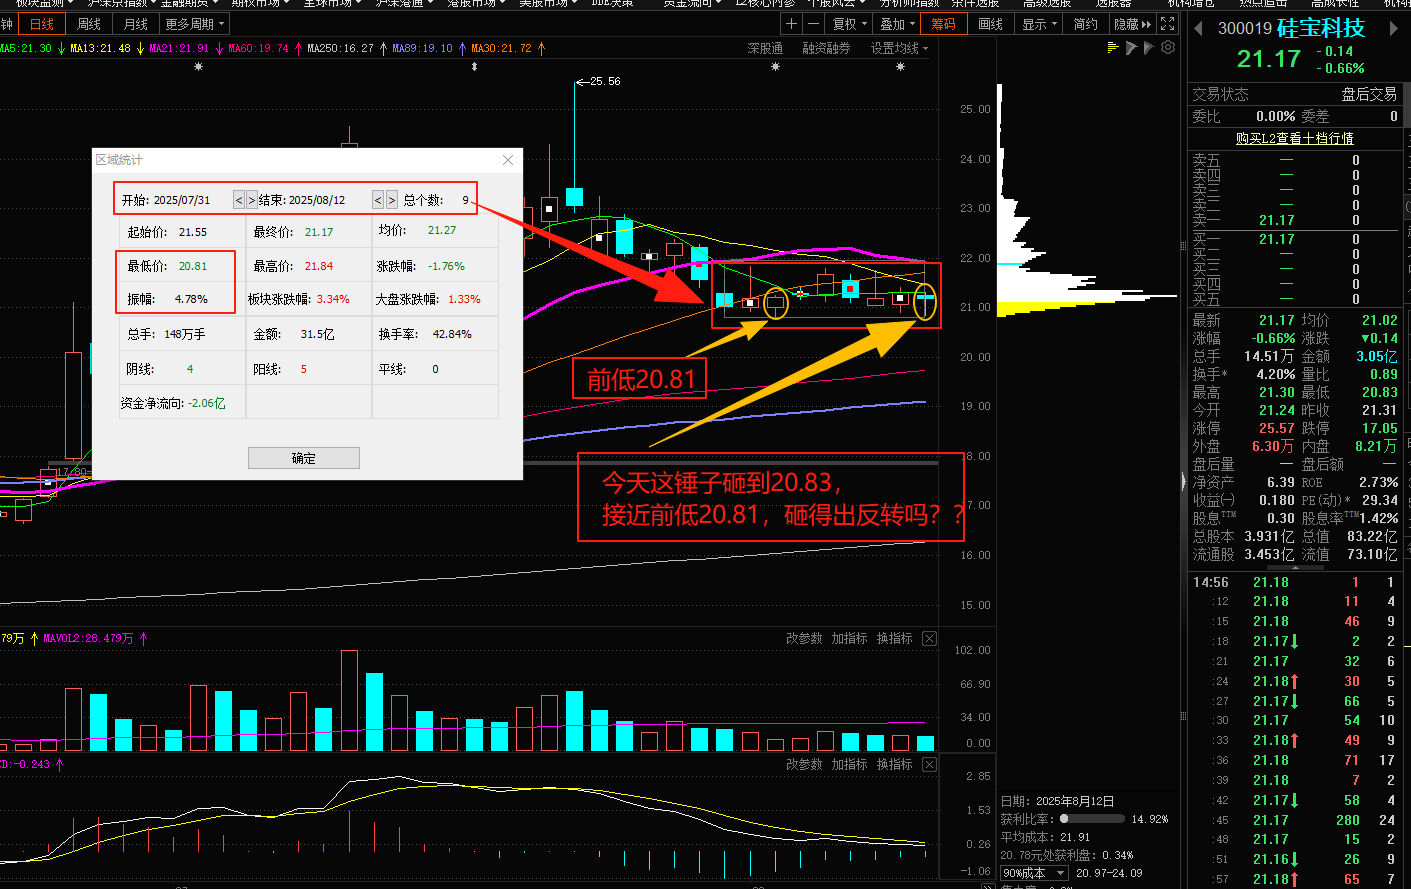This screenshot has width=1411, height=889.
Task: Click MA13:21.48 moving average label
Action: (100, 48)
